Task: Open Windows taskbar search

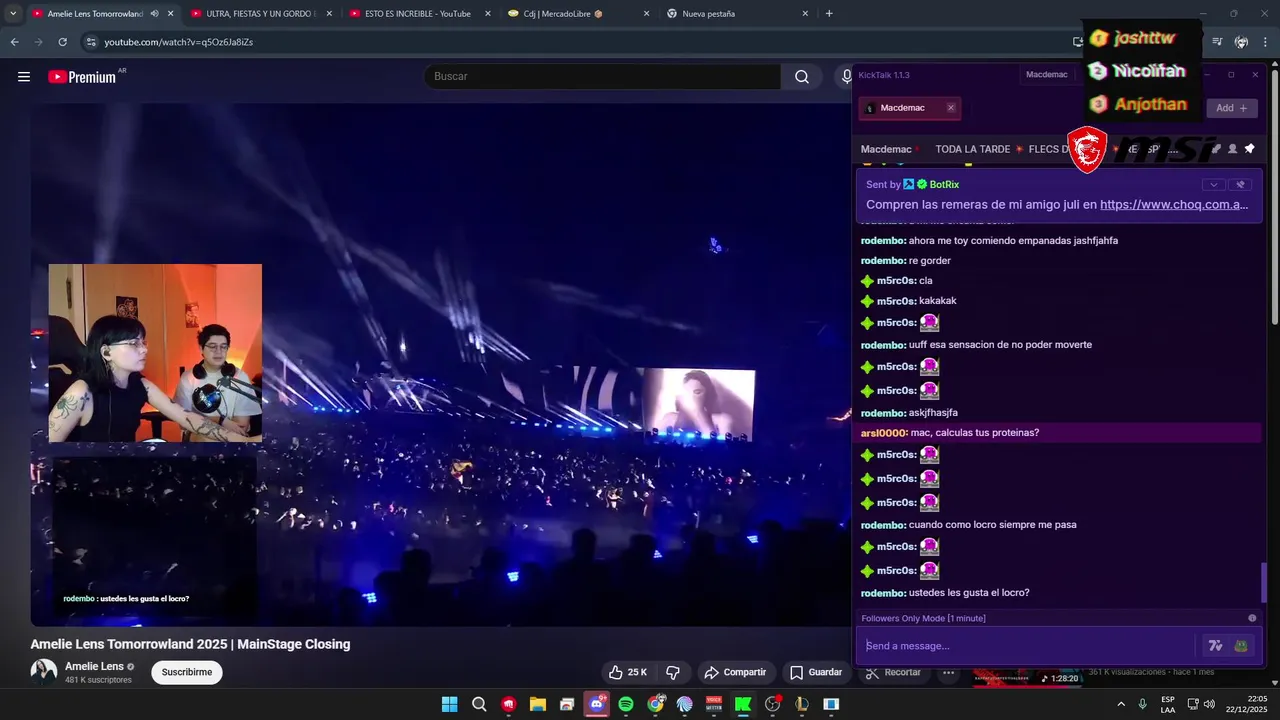Action: click(x=479, y=704)
